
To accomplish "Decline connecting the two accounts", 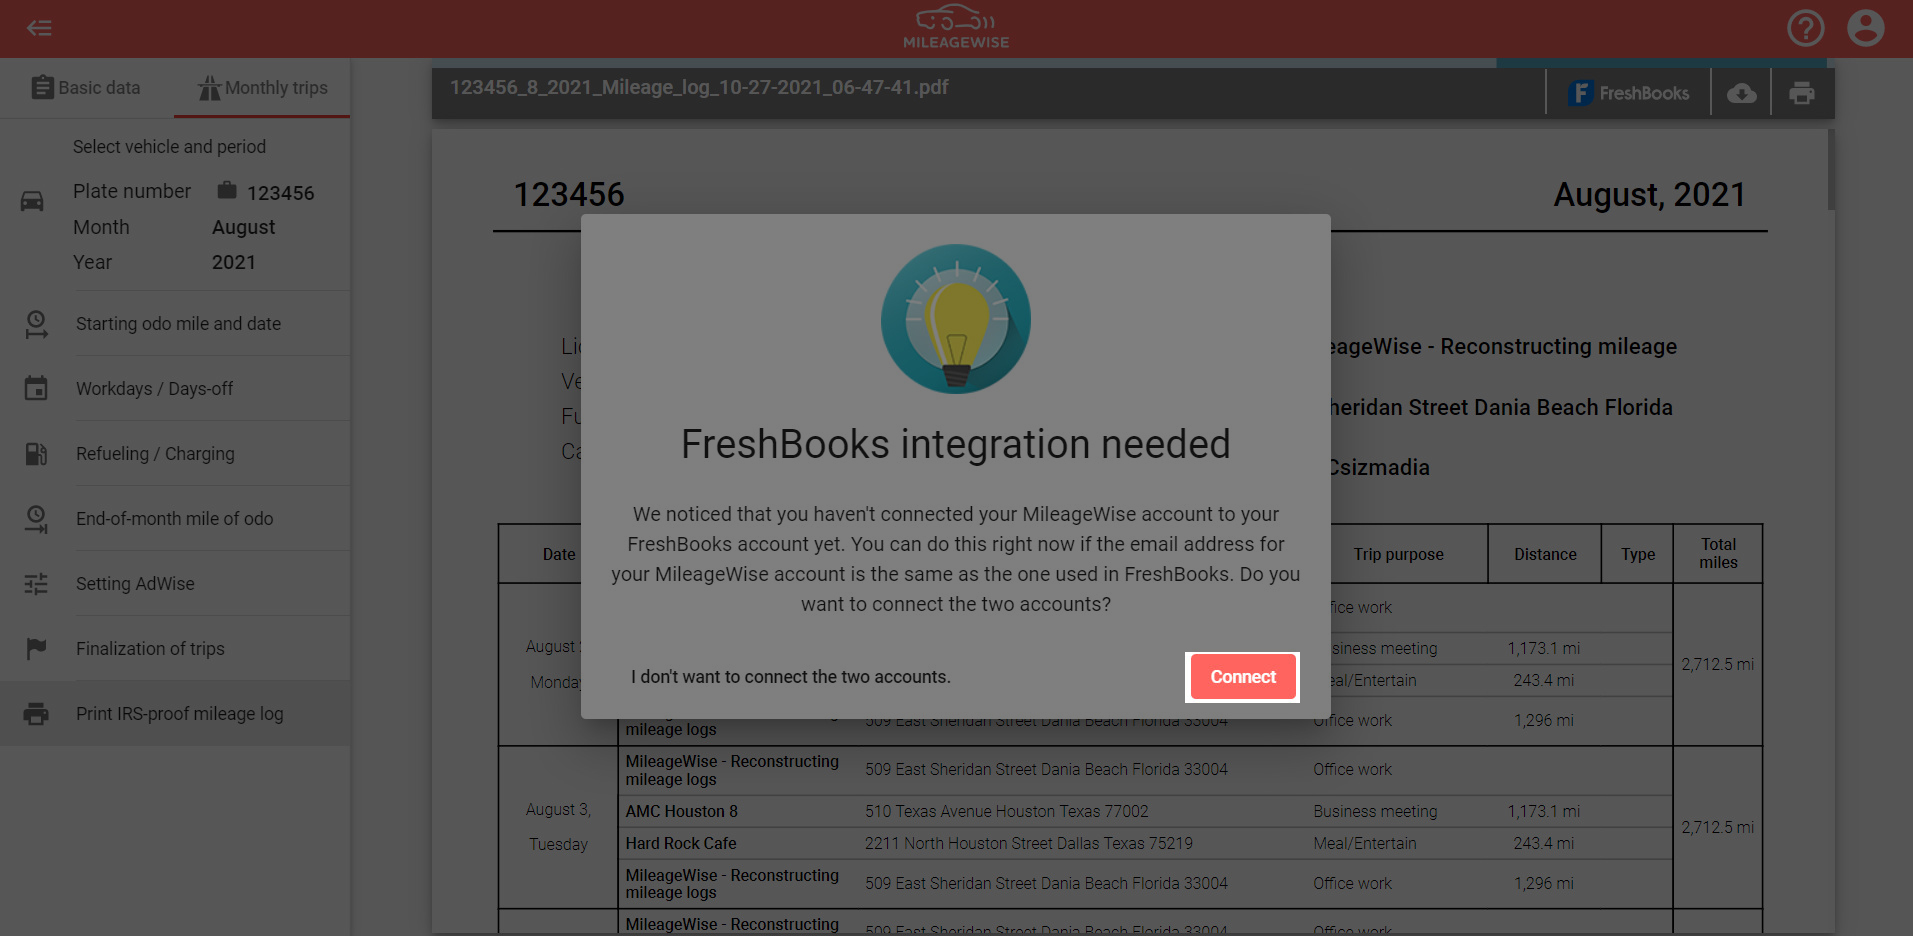I will pyautogui.click(x=790, y=677).
